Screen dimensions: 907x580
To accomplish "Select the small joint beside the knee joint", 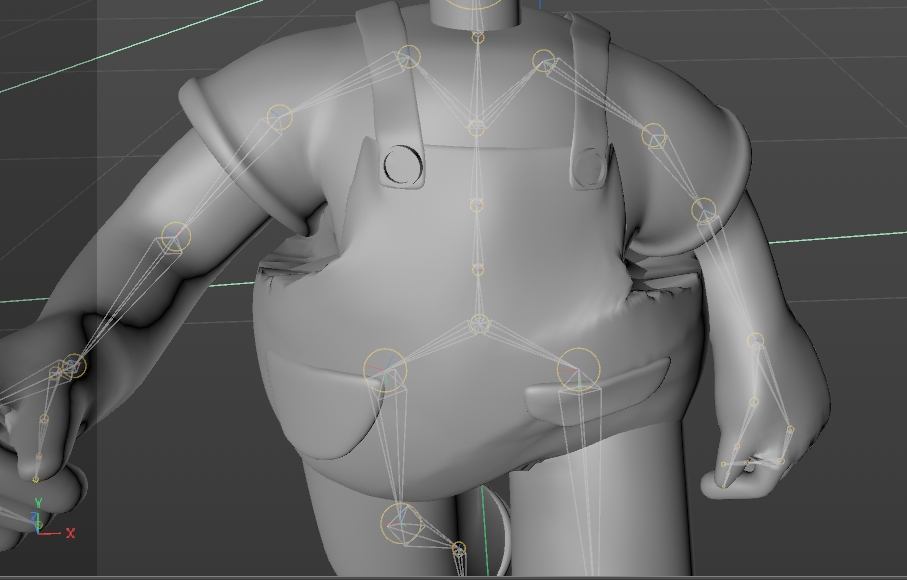I will click(x=459, y=548).
